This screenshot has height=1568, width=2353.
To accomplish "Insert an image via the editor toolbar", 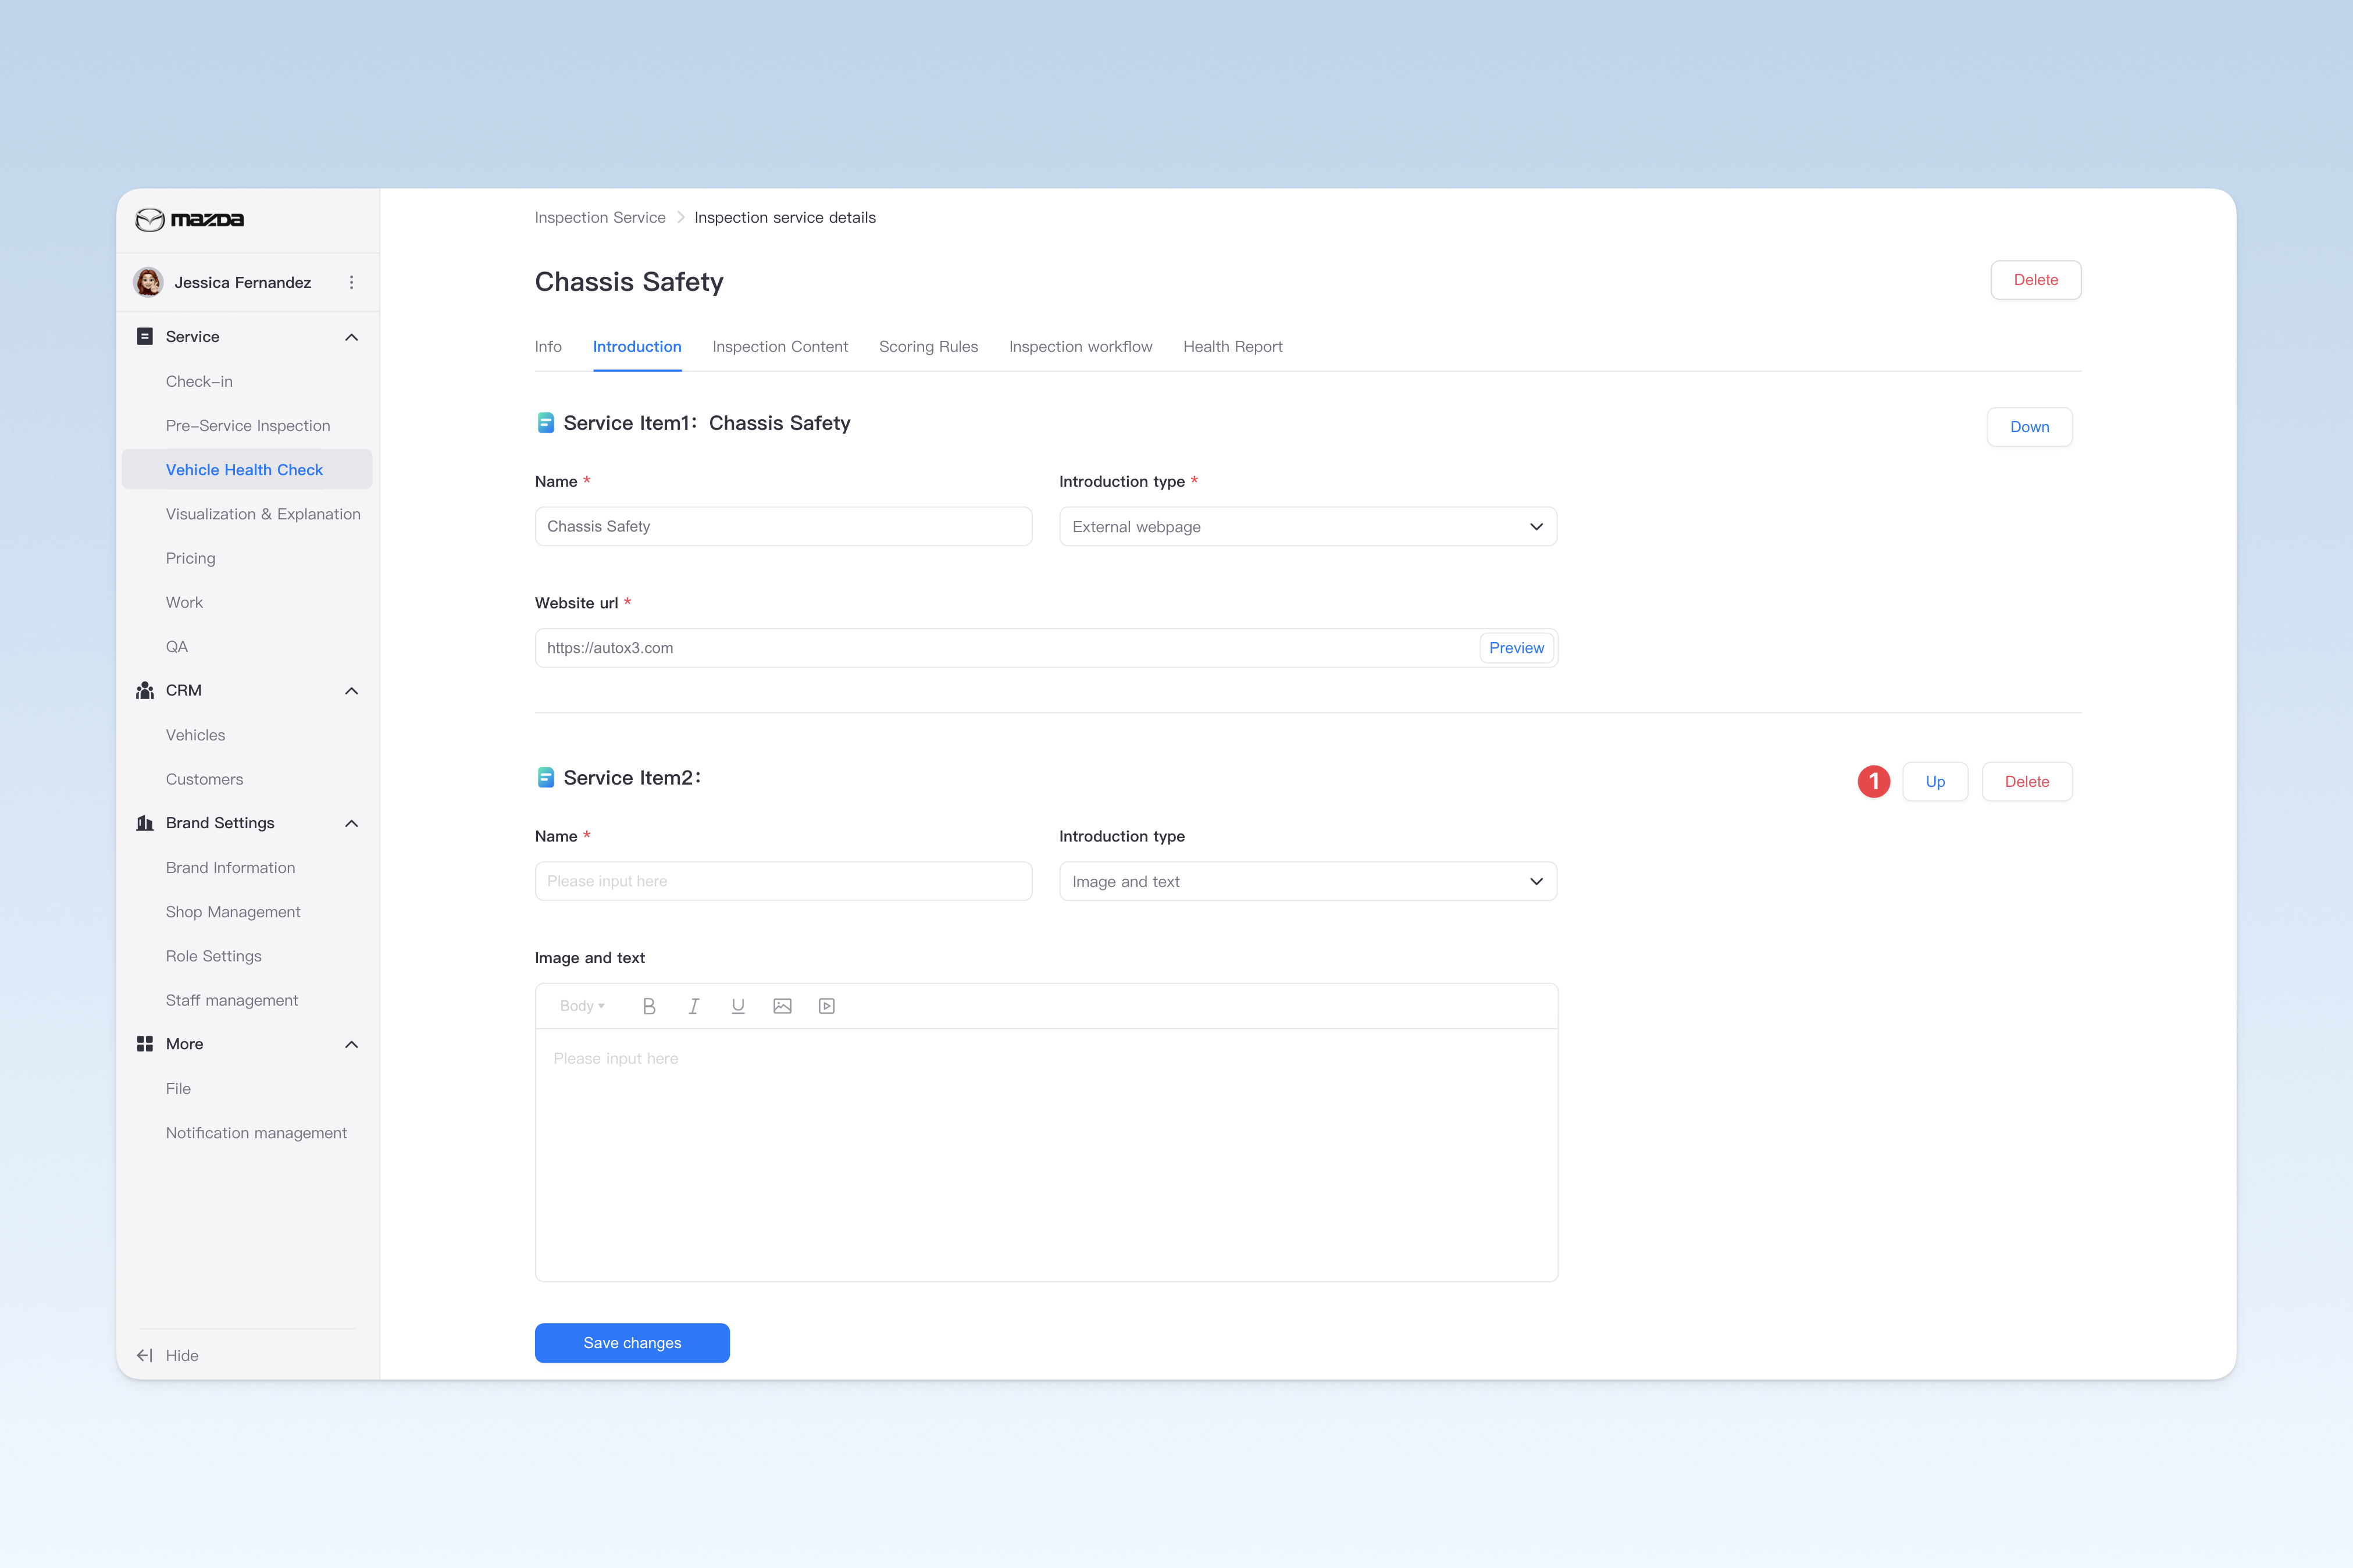I will pyautogui.click(x=782, y=1006).
